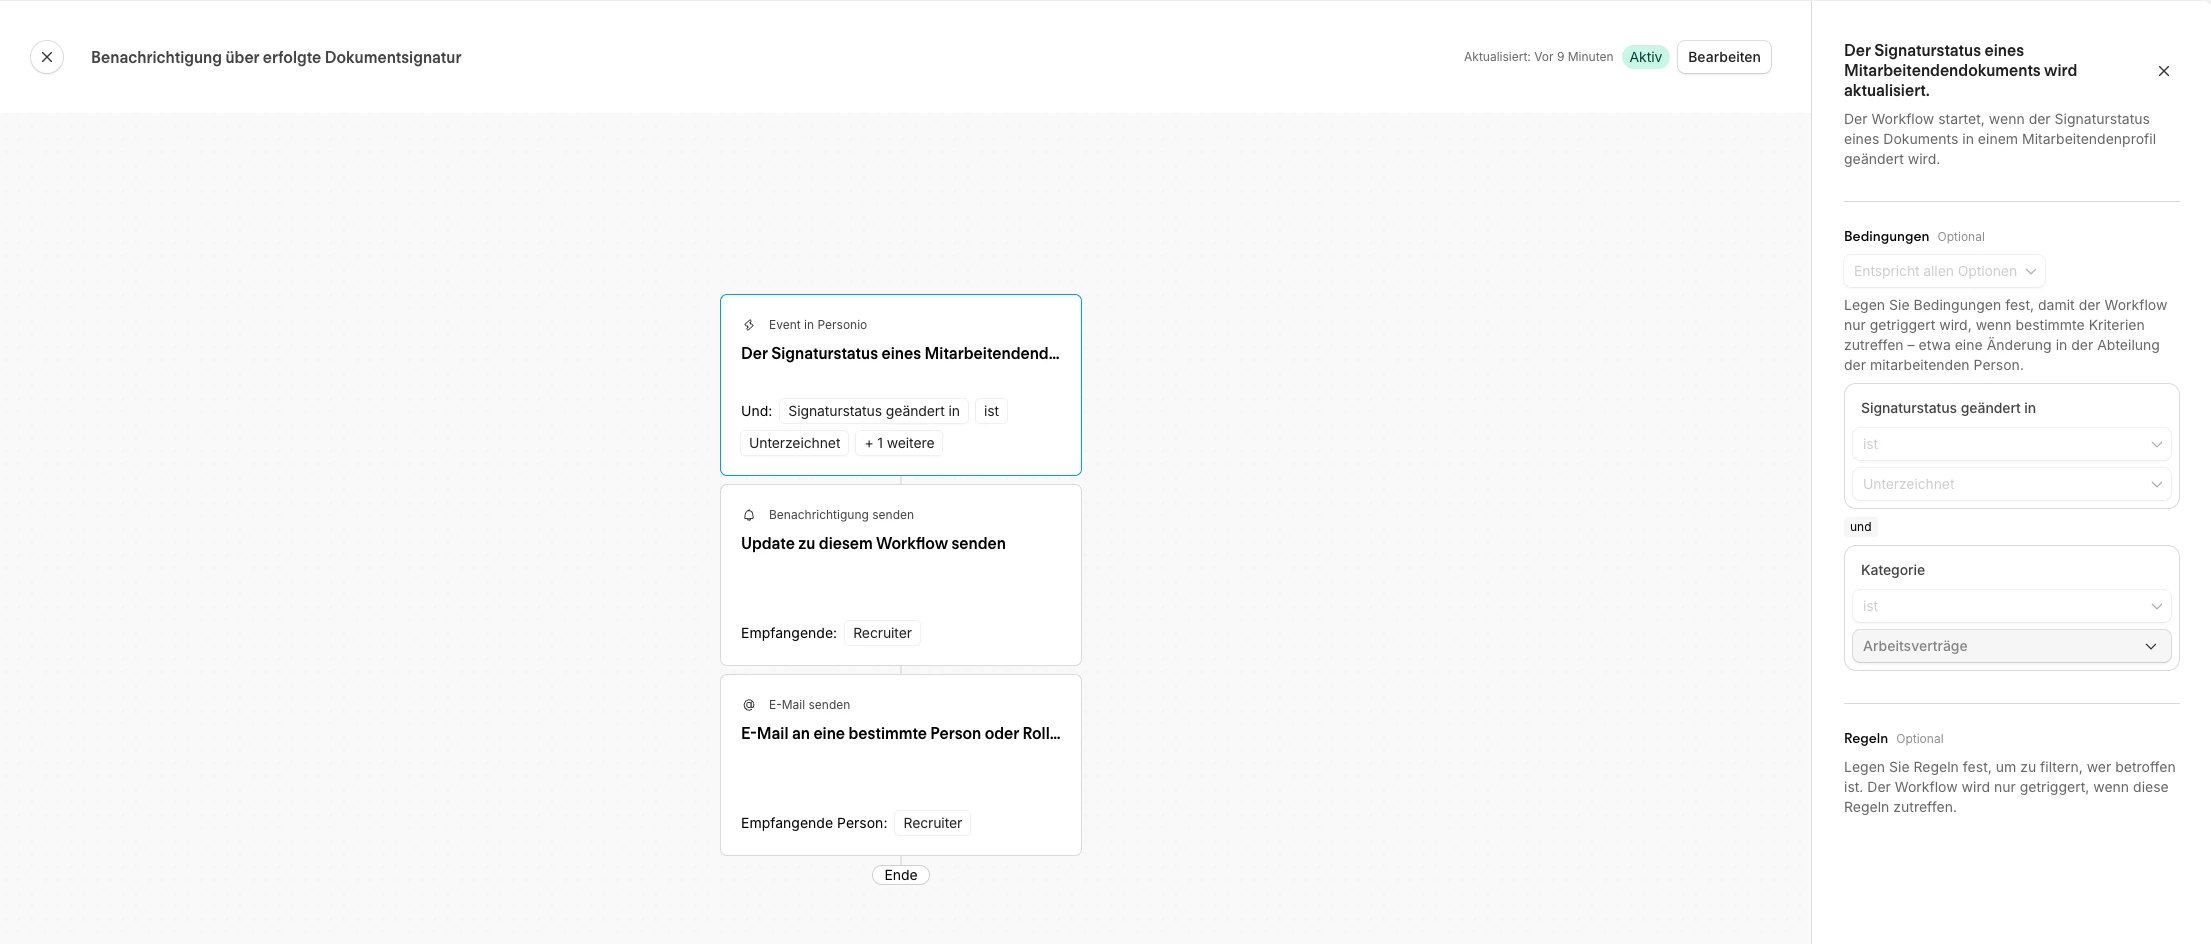
Task: Click the Recruiter chip next to Empfangende
Action: [x=882, y=633]
